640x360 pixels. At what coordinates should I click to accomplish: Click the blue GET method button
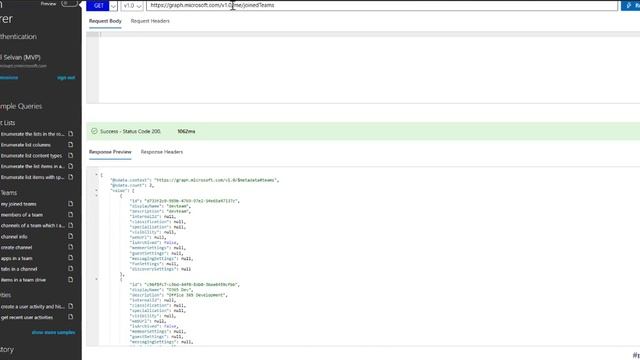[x=98, y=6]
